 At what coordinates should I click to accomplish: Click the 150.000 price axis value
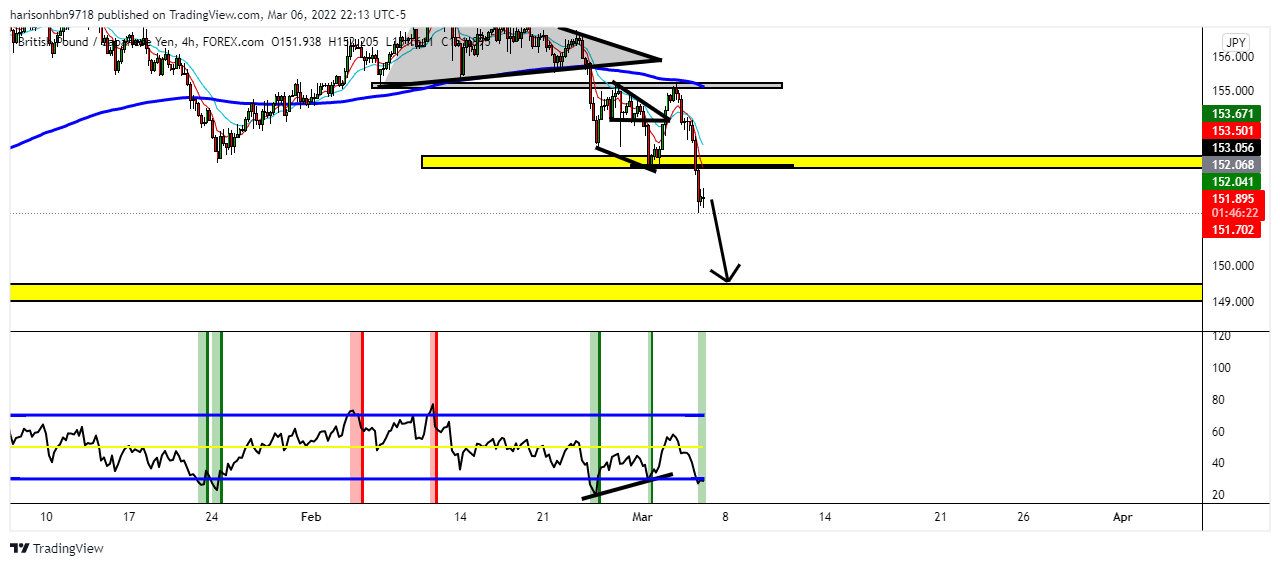(x=1233, y=266)
